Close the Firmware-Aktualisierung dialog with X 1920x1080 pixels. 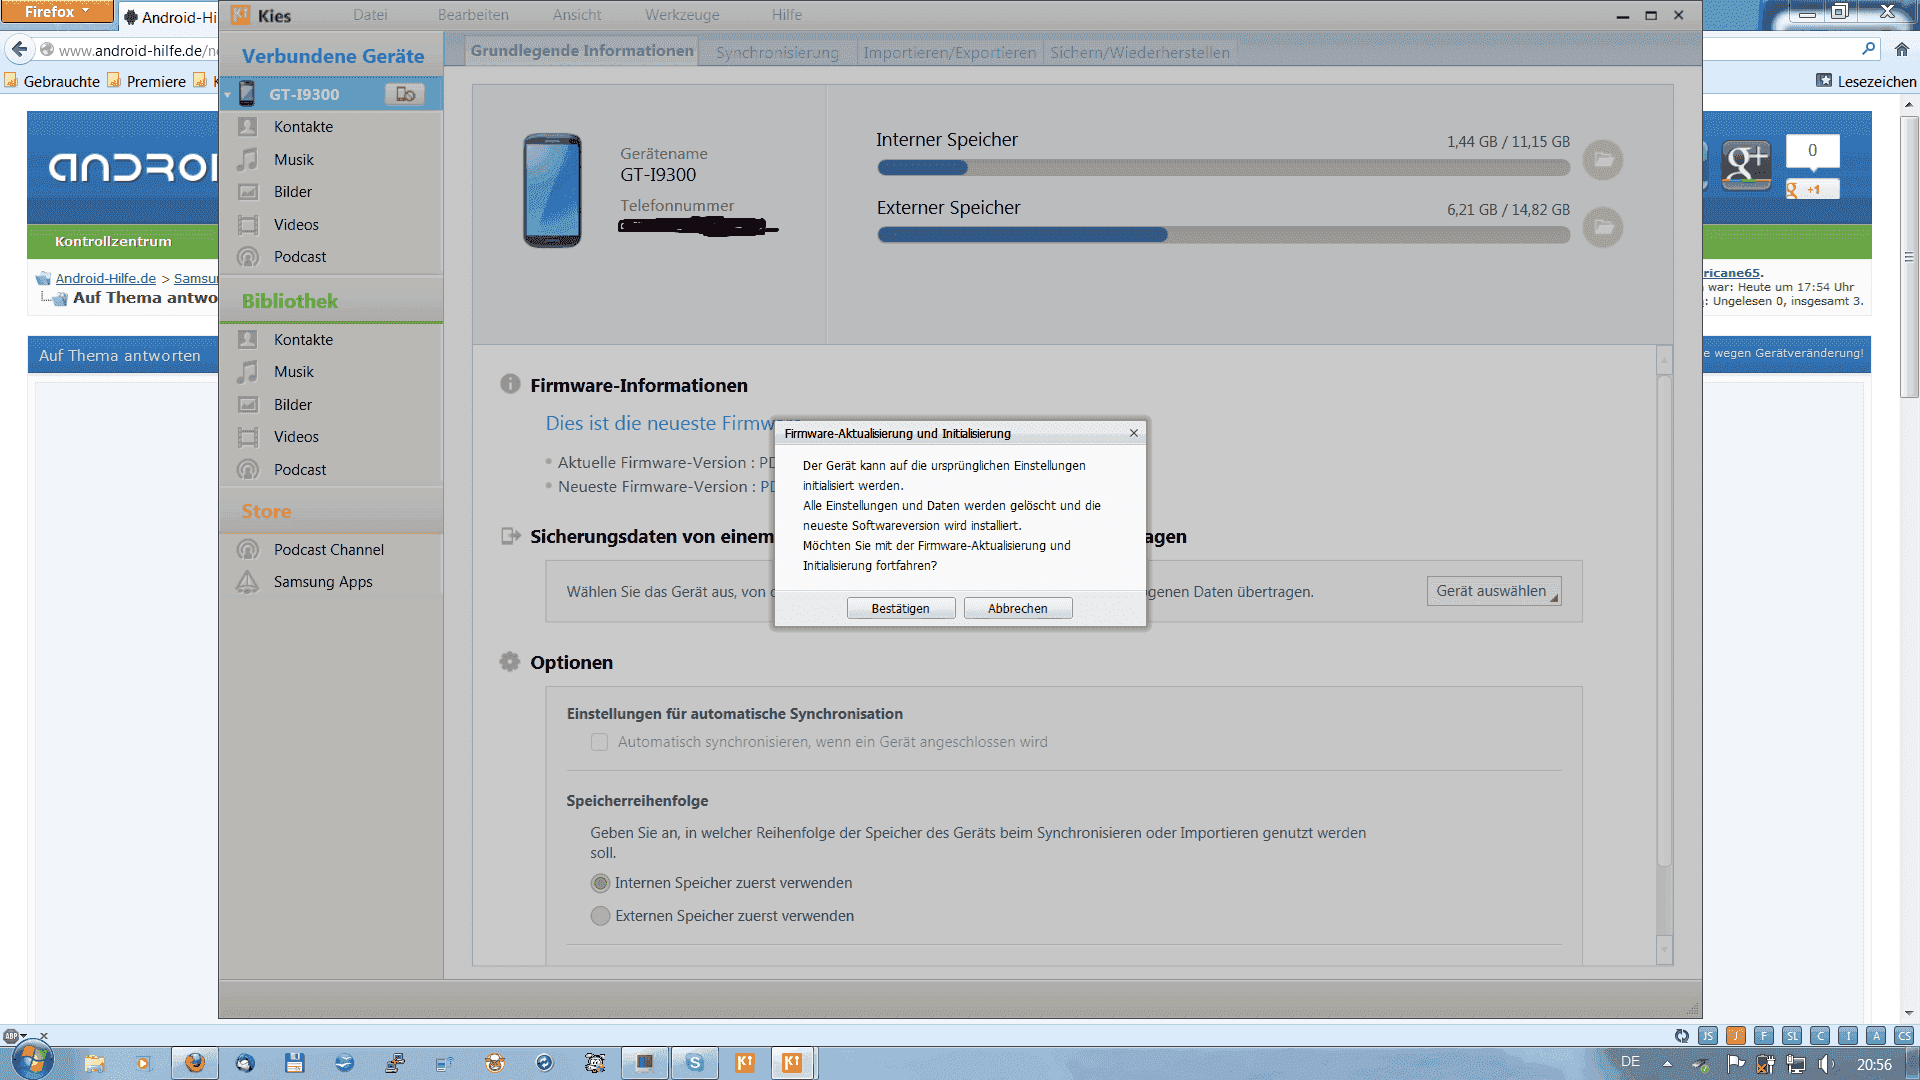pyautogui.click(x=1134, y=433)
